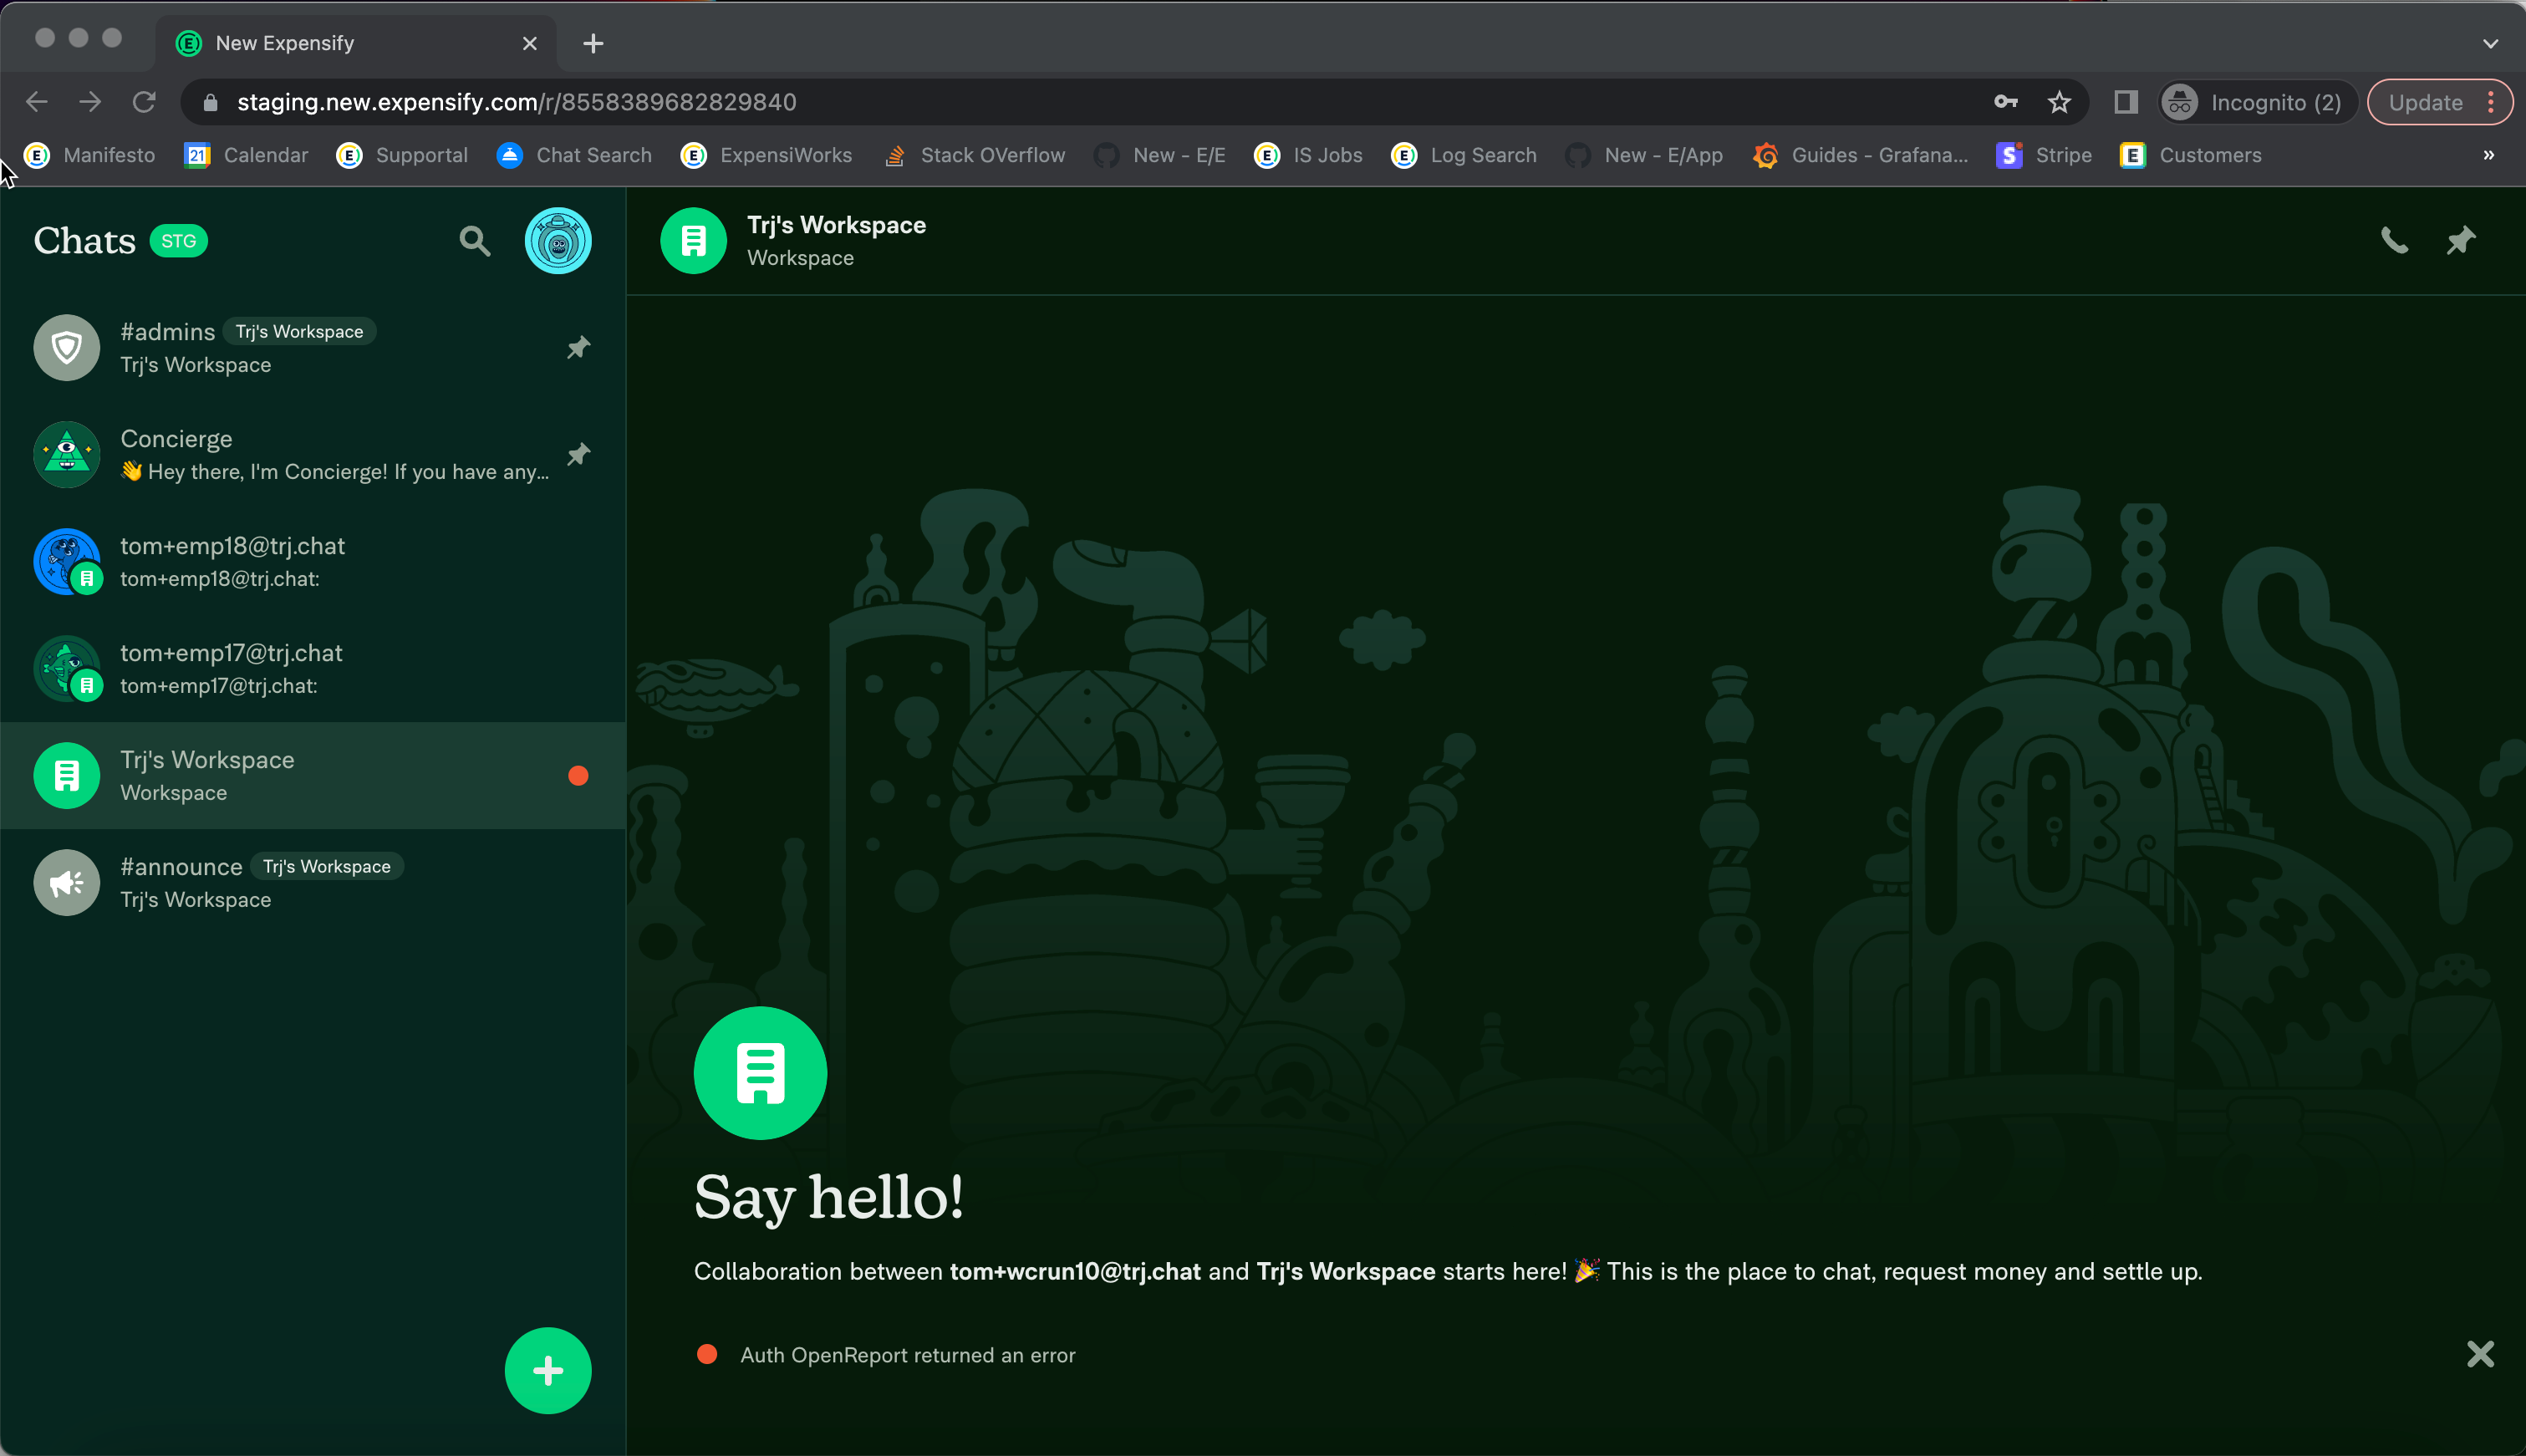2526x1456 pixels.
Task: Unpin the Concierge chat
Action: (578, 454)
